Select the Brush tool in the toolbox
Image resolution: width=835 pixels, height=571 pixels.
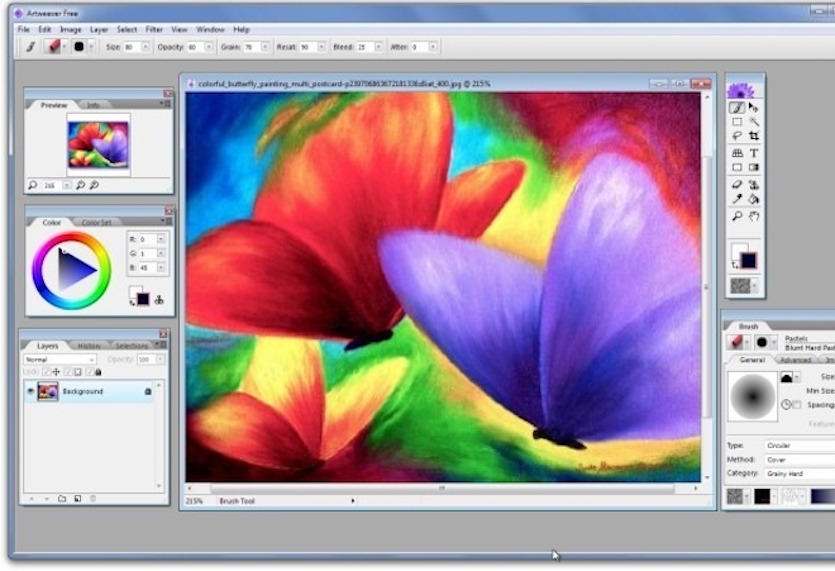coord(737,108)
